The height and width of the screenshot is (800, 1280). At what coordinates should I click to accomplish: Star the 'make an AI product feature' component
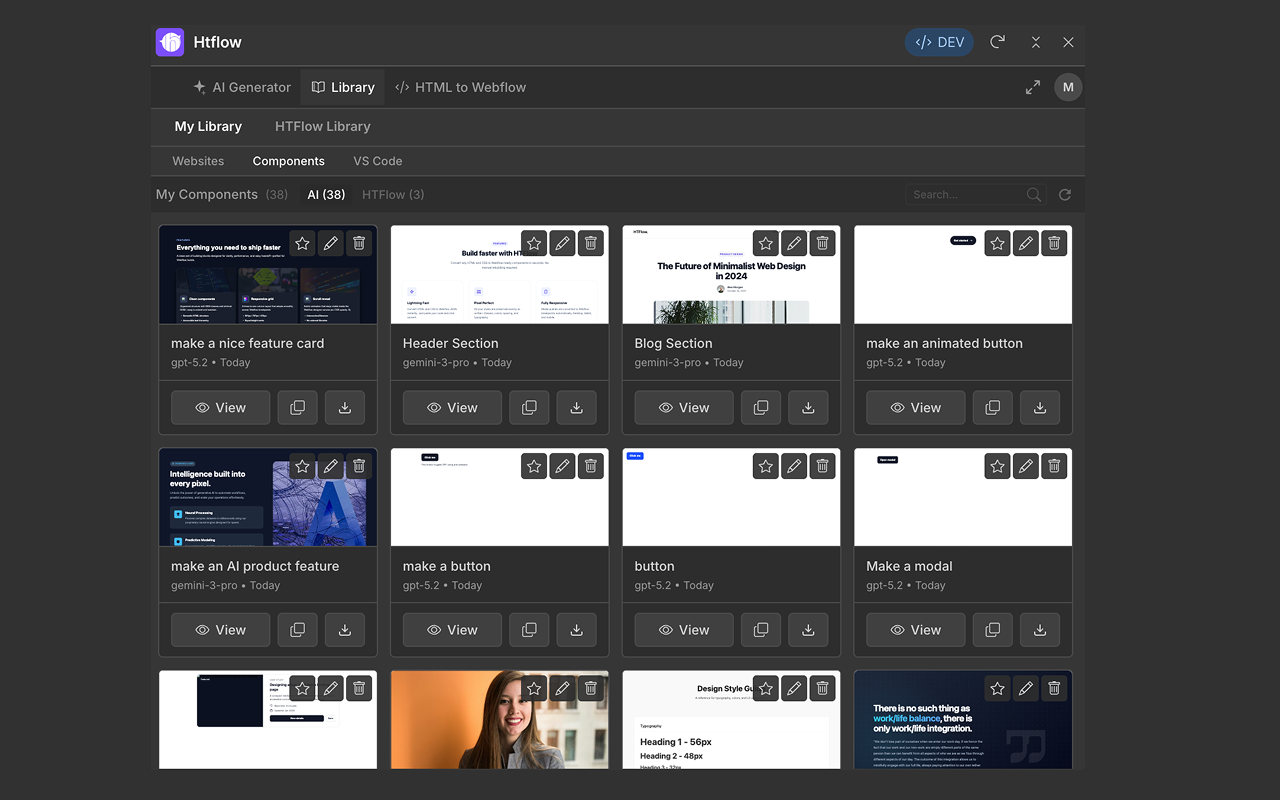(x=302, y=466)
